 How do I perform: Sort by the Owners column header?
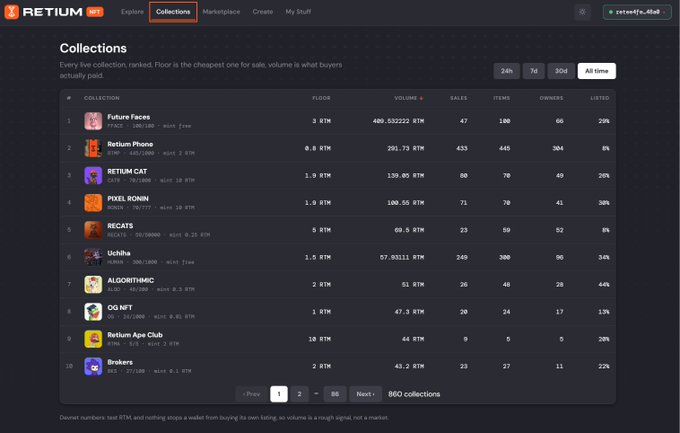click(551, 98)
